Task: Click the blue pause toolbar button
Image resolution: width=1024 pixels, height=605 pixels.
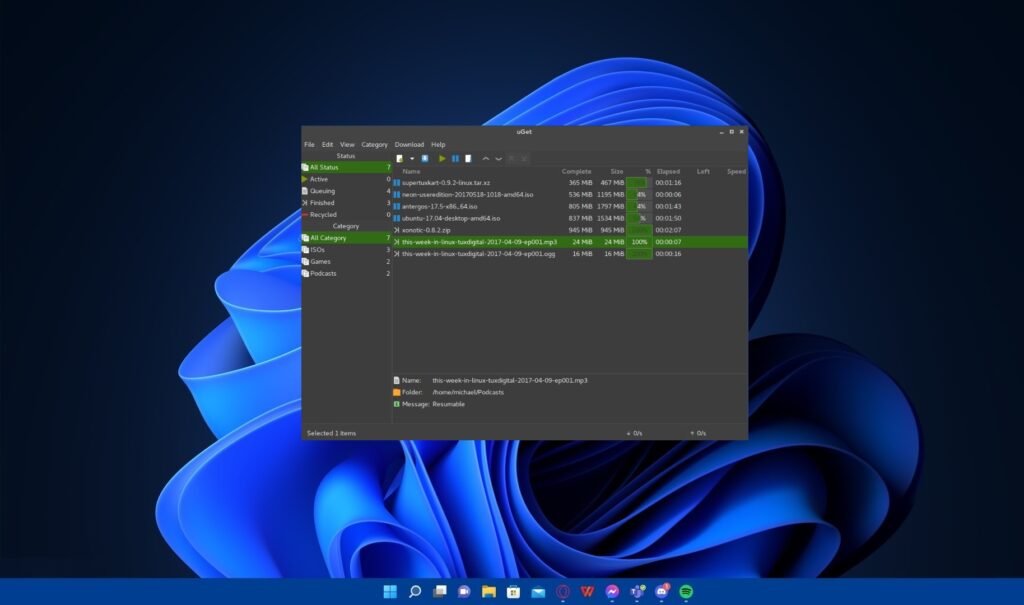Action: tap(455, 159)
